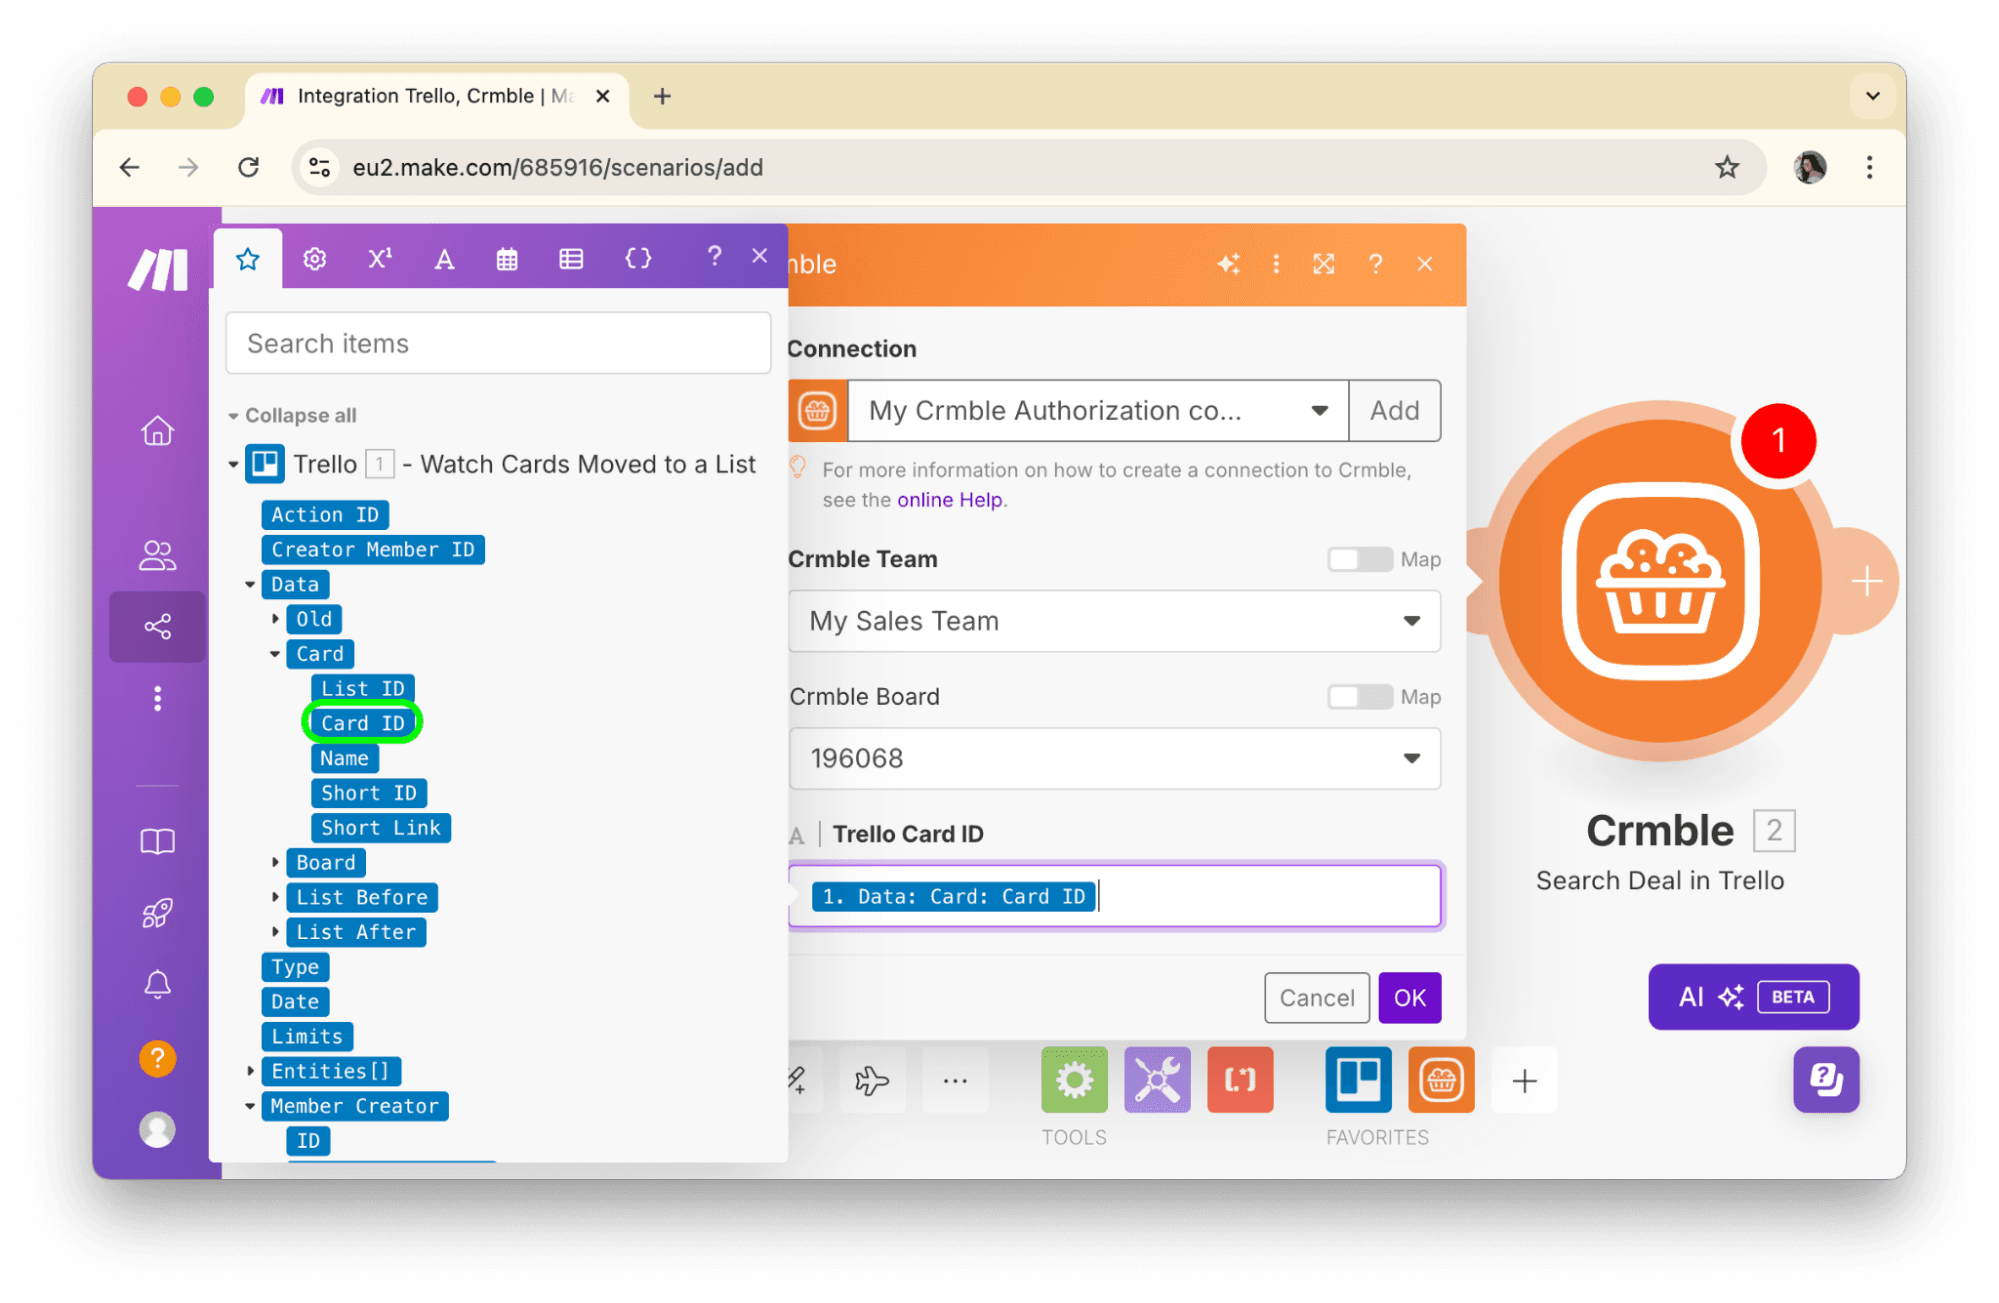Click the Team users sidebar icon
Viewport: 1999px width, 1303px height.
[x=157, y=555]
